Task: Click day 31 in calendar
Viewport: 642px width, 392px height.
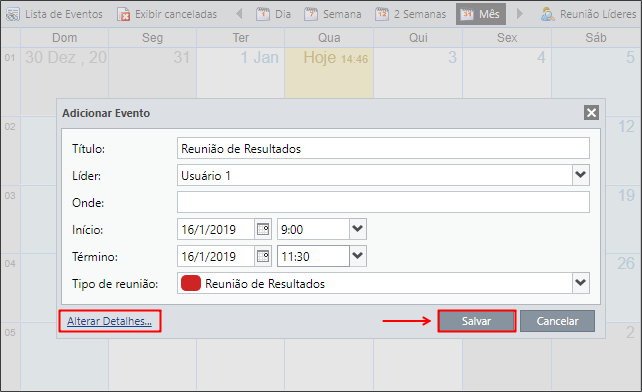Action: point(152,73)
